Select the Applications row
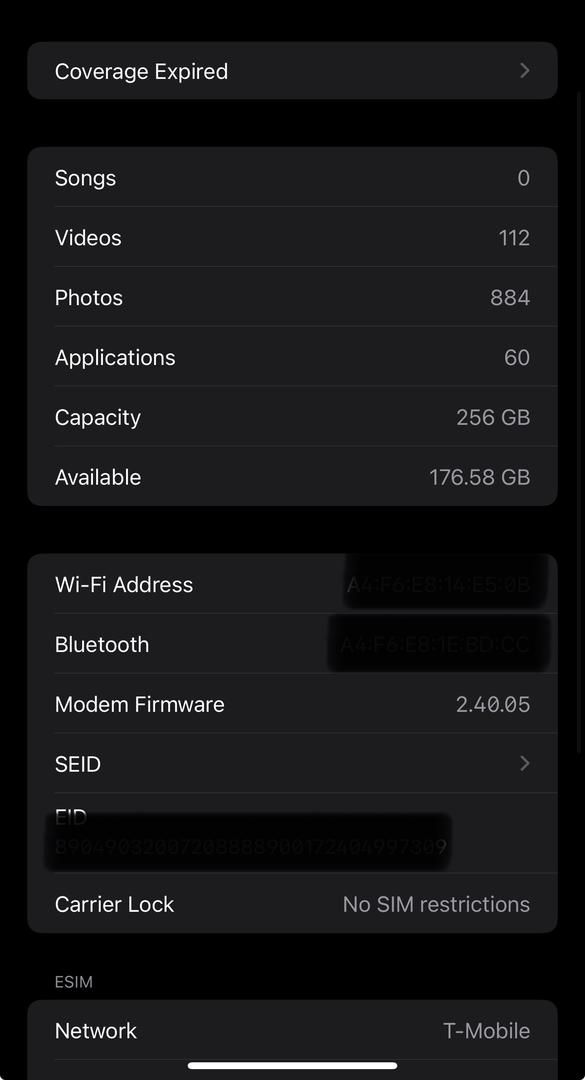Image resolution: width=585 pixels, height=1080 pixels. coord(292,357)
